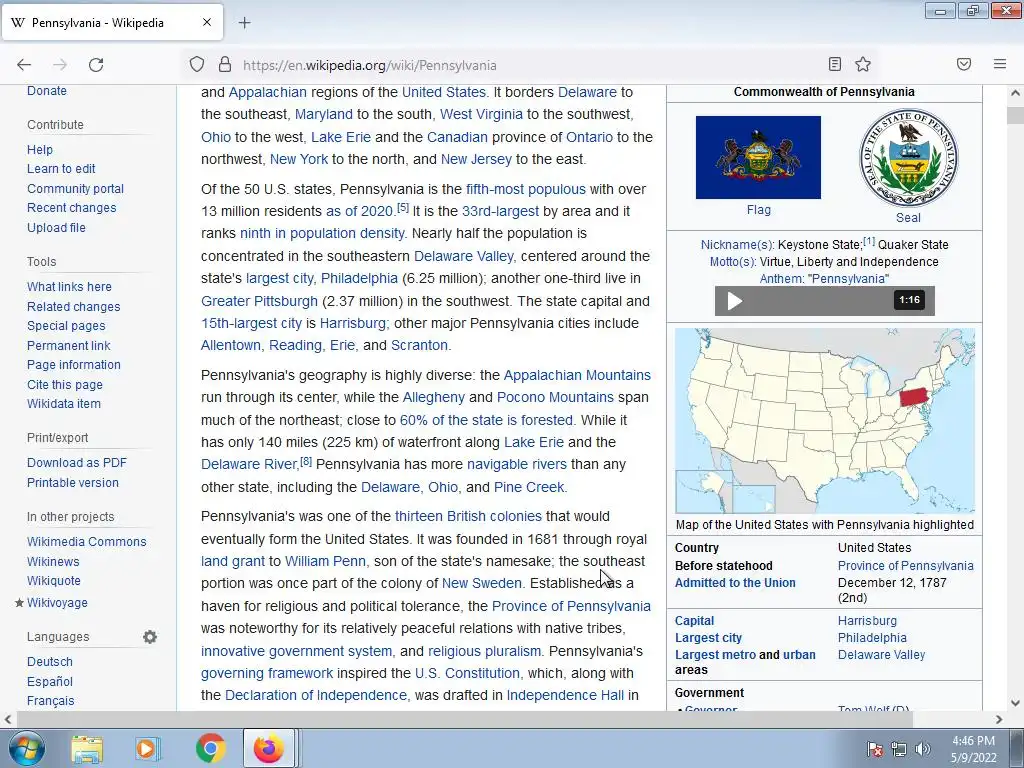Open the US map with Pennsylvania highlighted
Screen dimensions: 1024x768
pos(824,421)
